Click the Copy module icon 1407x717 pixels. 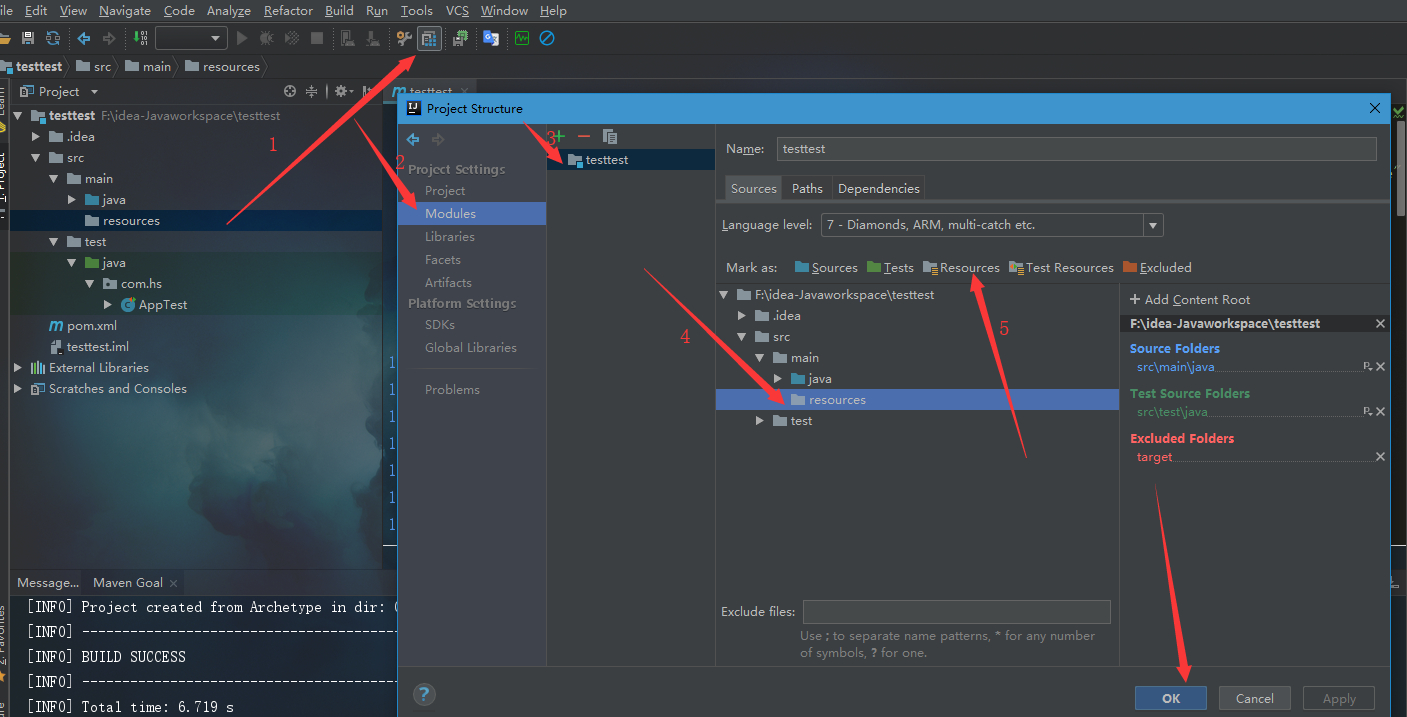point(610,136)
